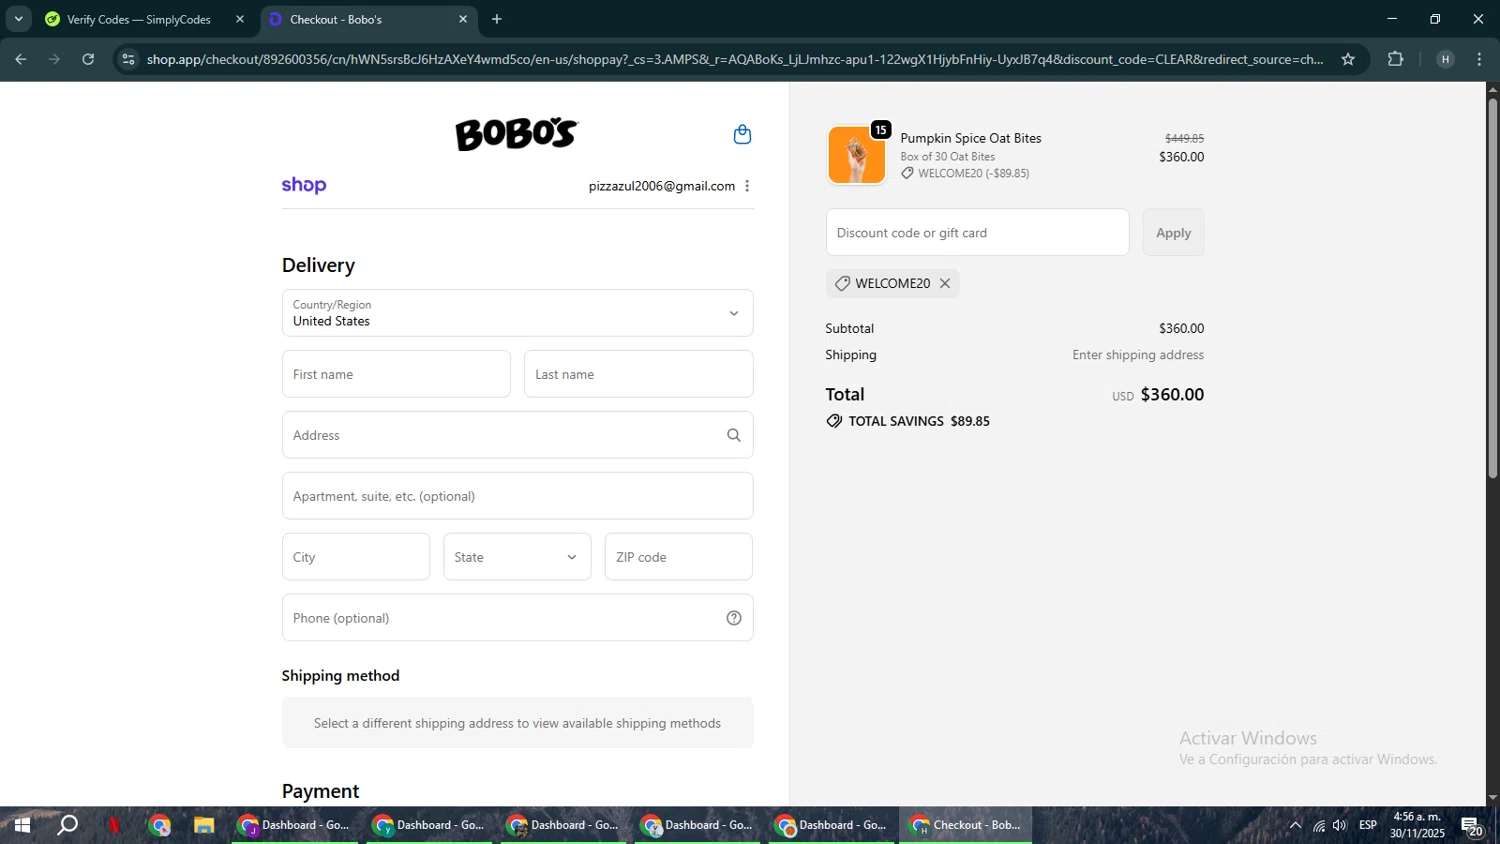The width and height of the screenshot is (1500, 844).
Task: Show hidden system tray icons
Action: point(1295,825)
